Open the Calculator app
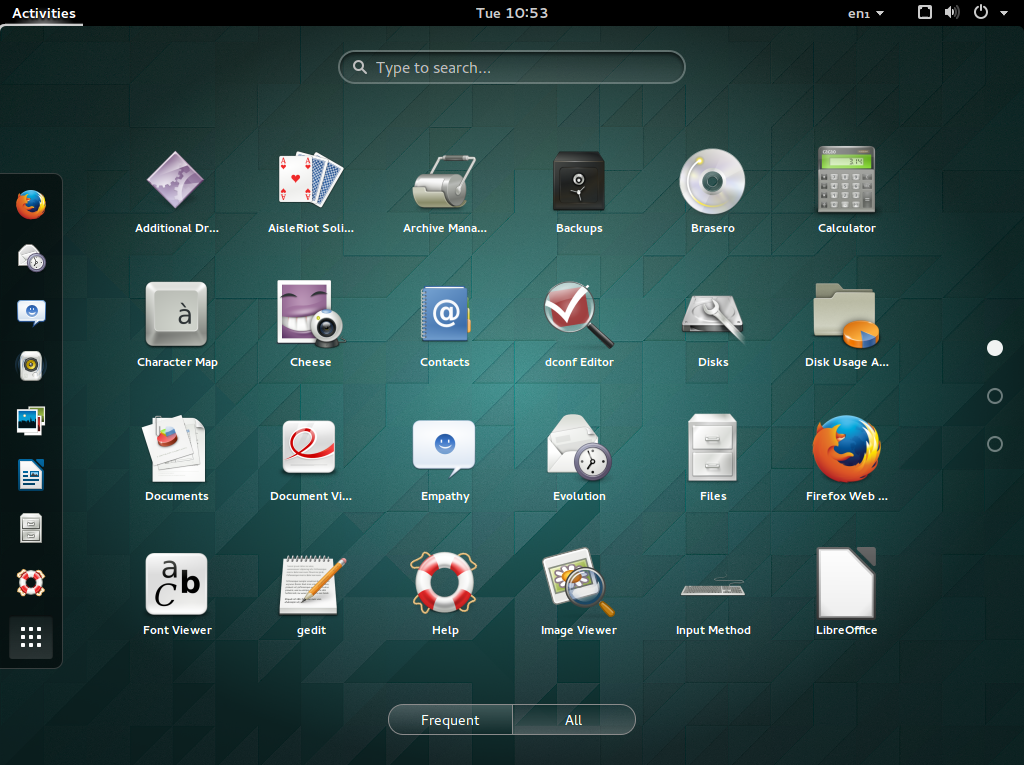Viewport: 1024px width, 765px height. (846, 181)
